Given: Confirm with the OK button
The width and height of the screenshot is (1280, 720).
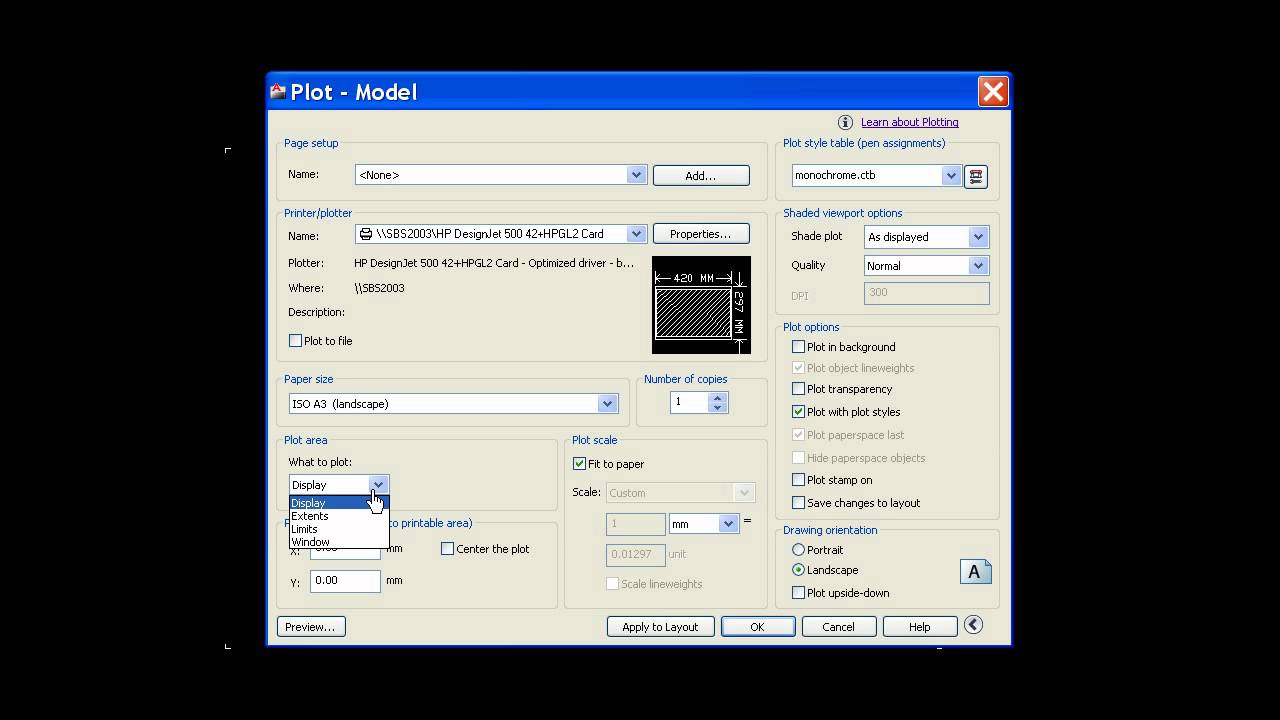Looking at the screenshot, I should [758, 627].
